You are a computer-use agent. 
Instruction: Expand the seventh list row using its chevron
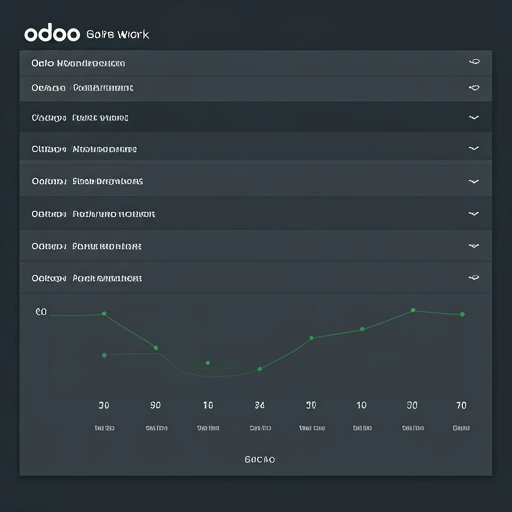[x=474, y=246]
